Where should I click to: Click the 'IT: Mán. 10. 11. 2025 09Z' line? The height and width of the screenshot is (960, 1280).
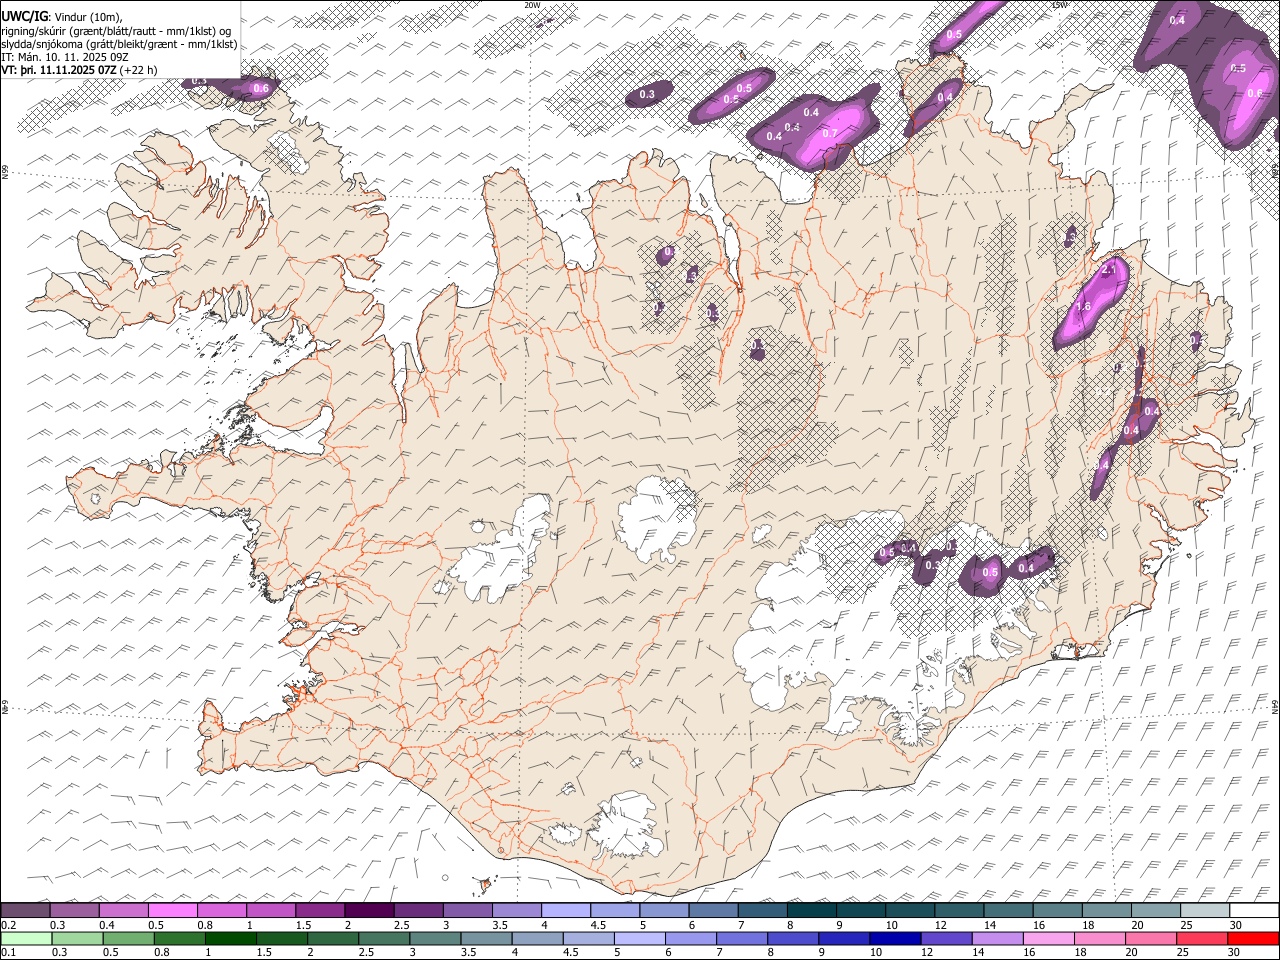pyautogui.click(x=65, y=58)
